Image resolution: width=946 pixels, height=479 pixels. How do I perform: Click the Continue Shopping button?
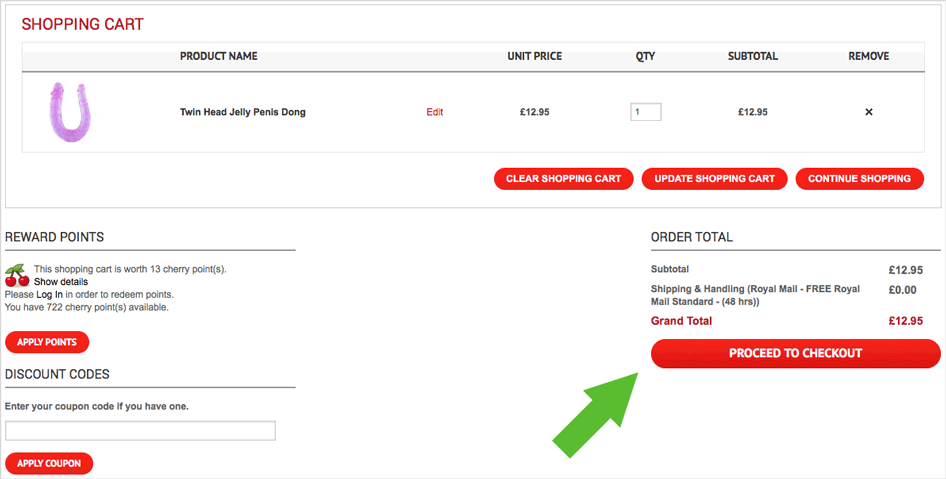coord(859,179)
